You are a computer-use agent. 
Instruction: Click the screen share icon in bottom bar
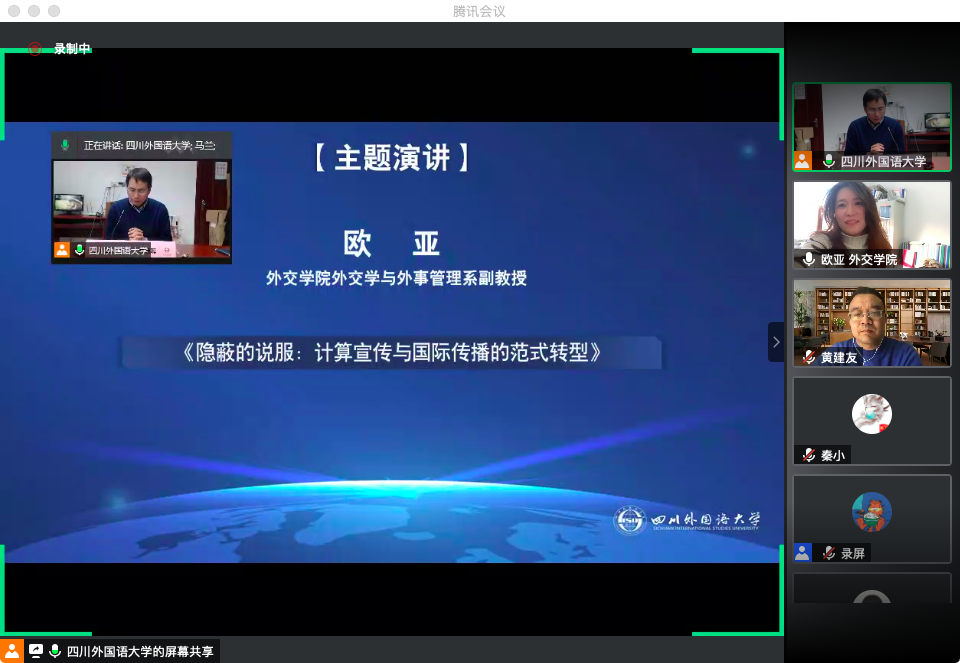(x=36, y=651)
